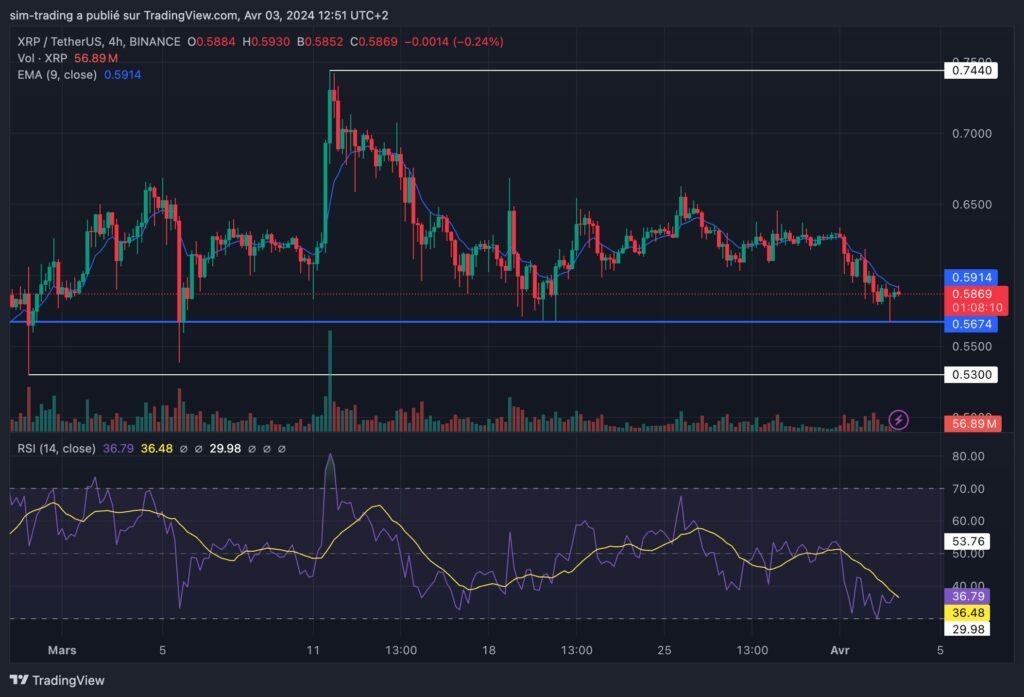The height and width of the screenshot is (697, 1024).
Task: Click the 53.76 RSI axis label
Action: coord(968,541)
